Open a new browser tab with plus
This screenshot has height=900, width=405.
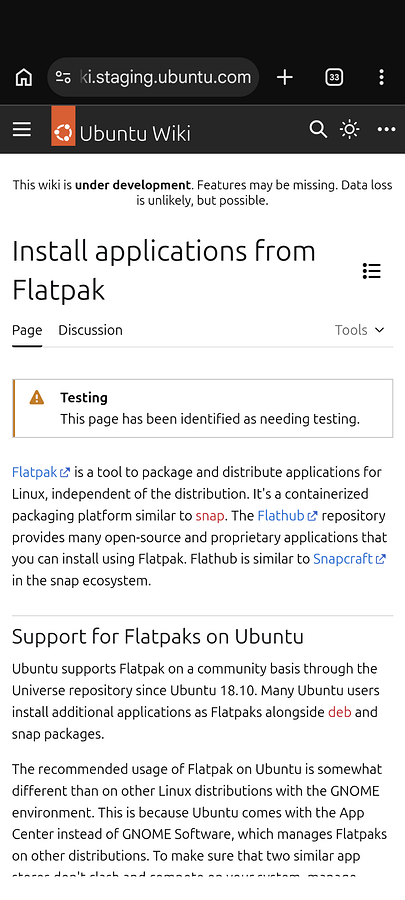tap(285, 77)
